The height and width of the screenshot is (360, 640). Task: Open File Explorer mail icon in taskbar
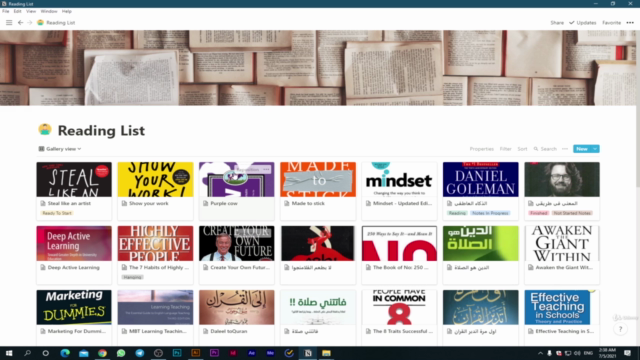(84, 353)
